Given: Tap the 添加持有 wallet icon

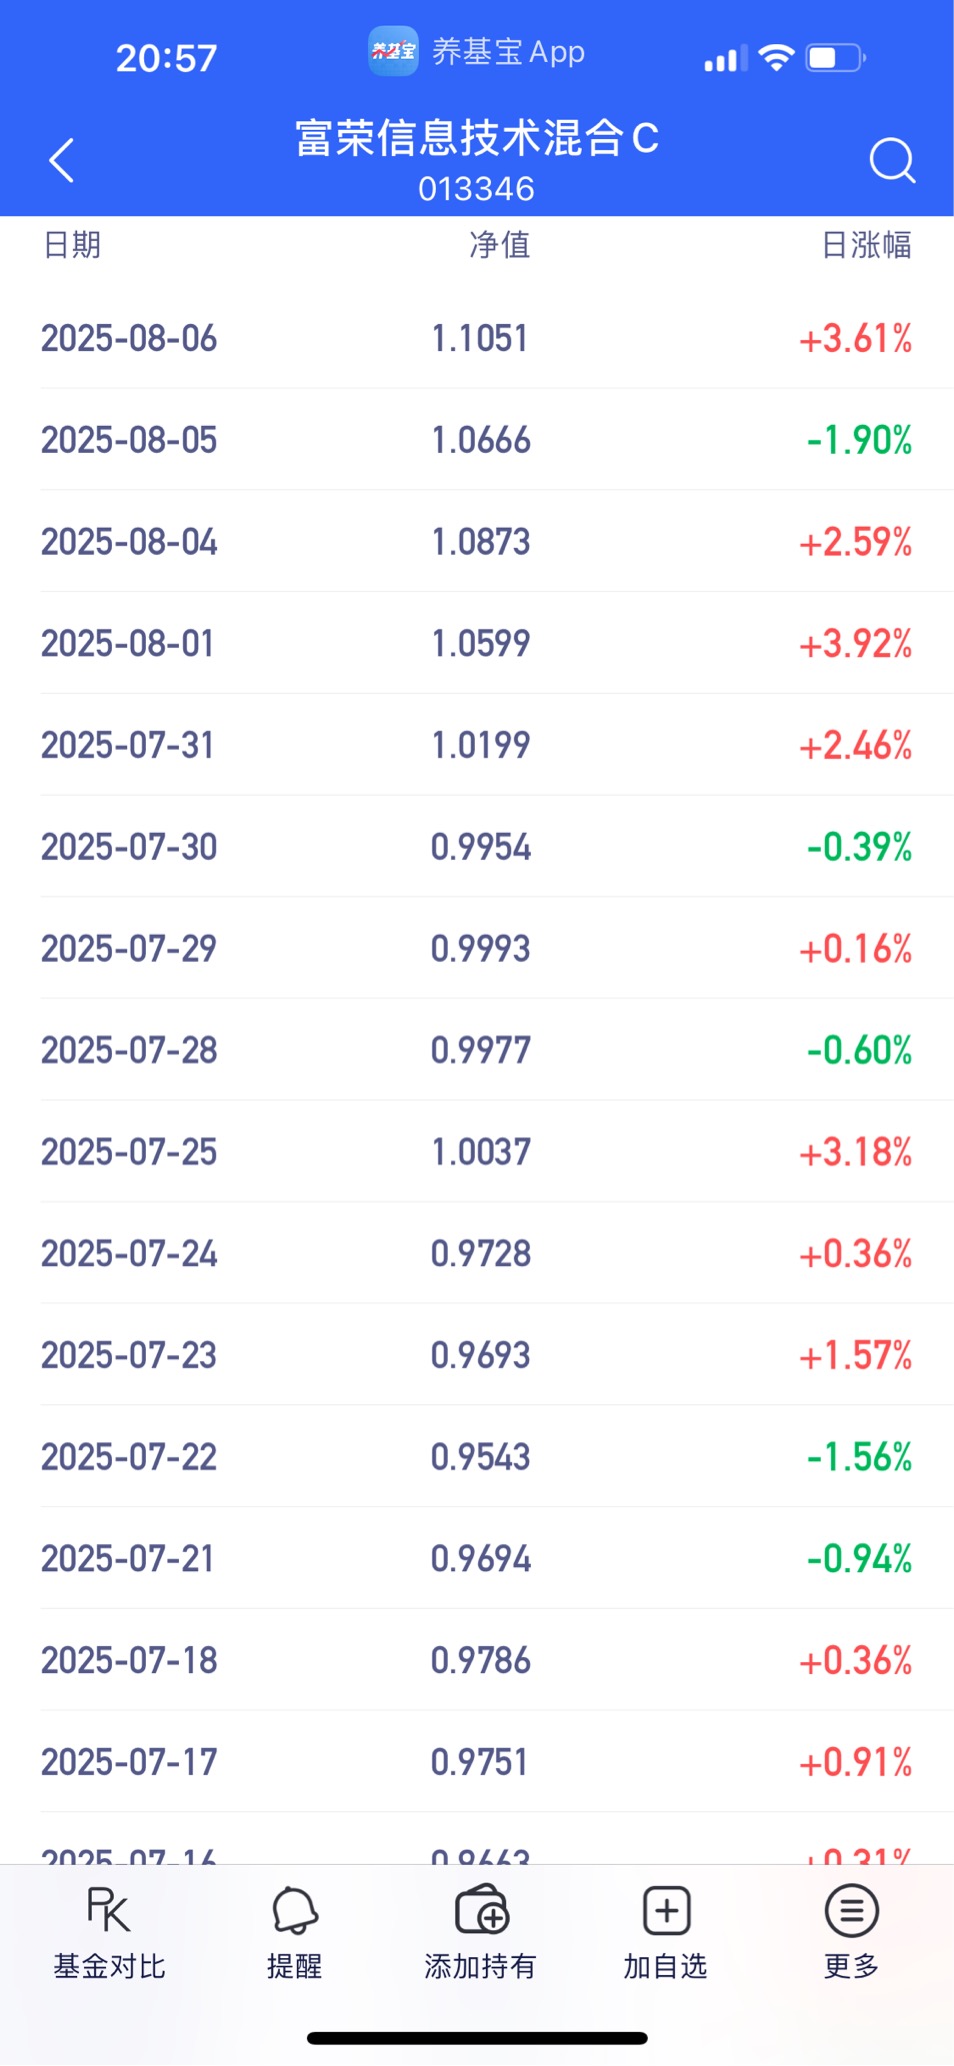Looking at the screenshot, I should (x=481, y=1910).
